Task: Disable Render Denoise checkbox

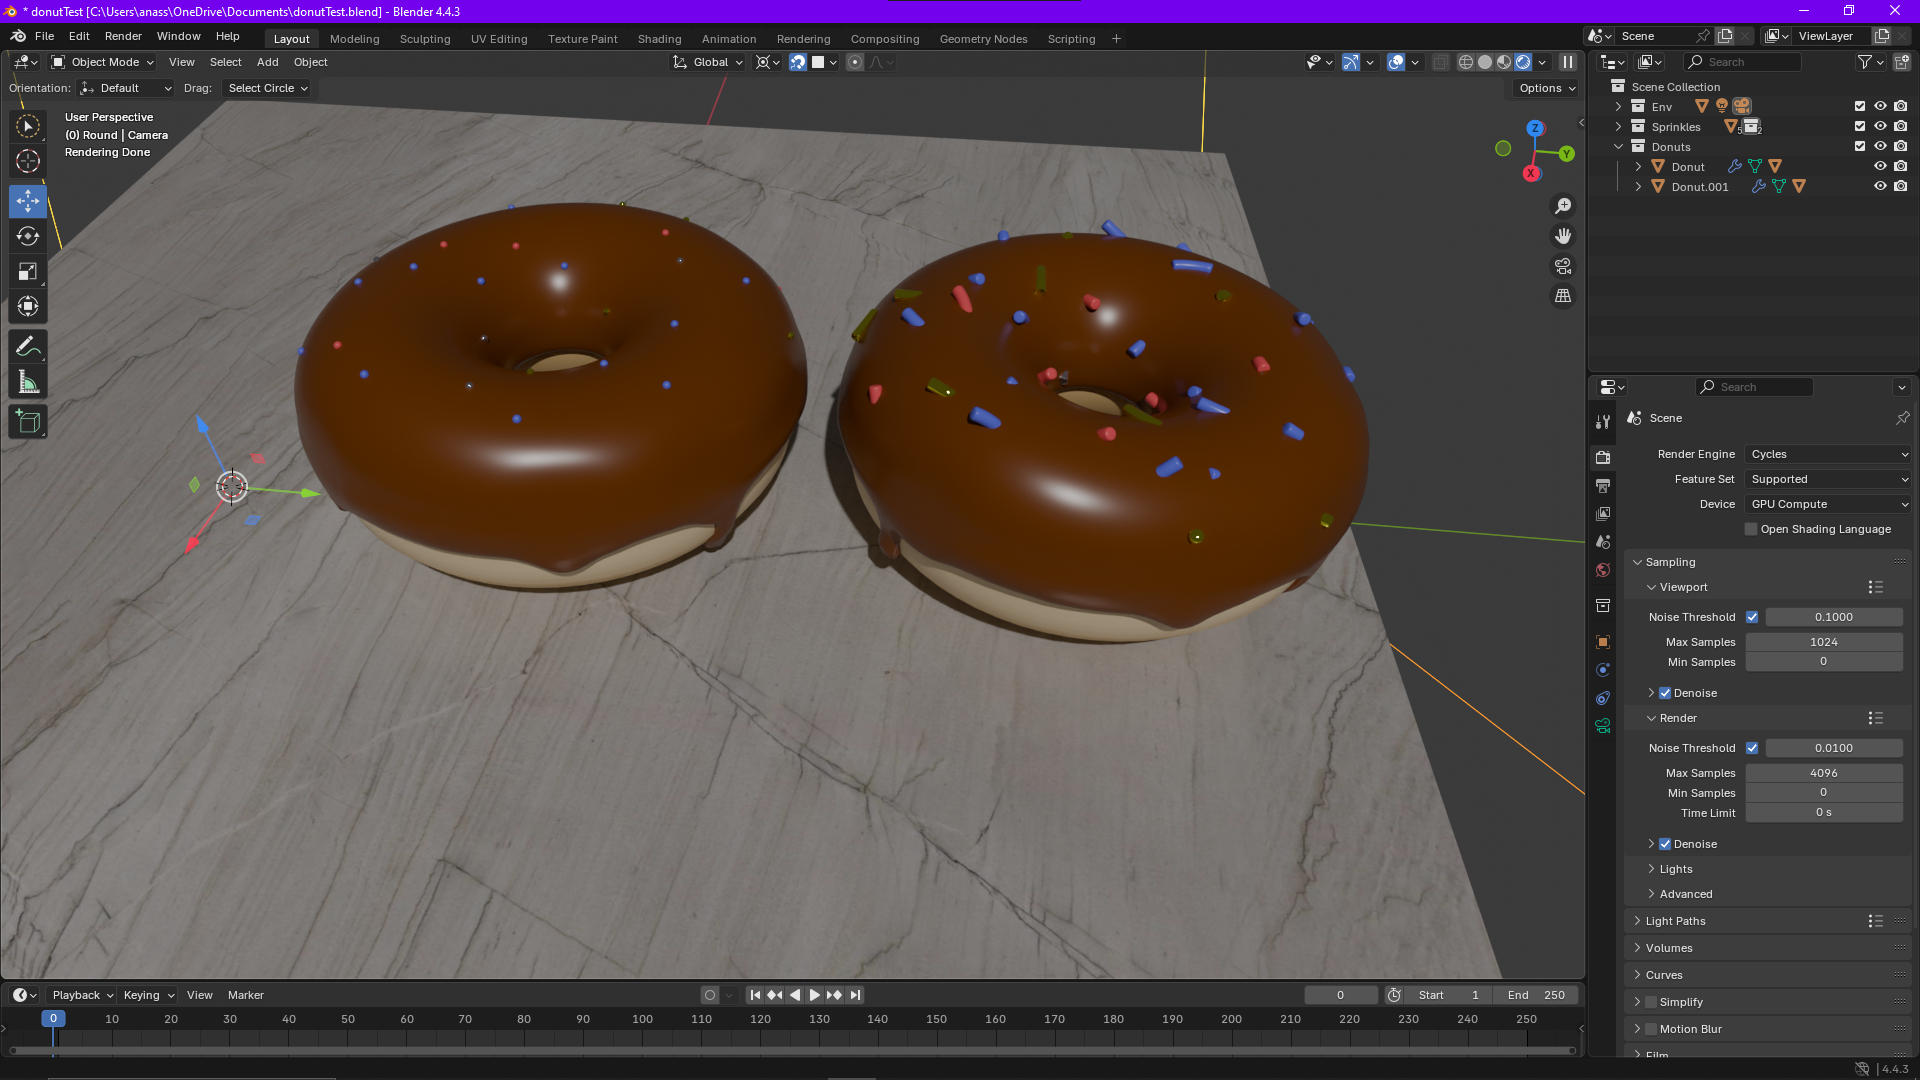Action: coord(1665,844)
